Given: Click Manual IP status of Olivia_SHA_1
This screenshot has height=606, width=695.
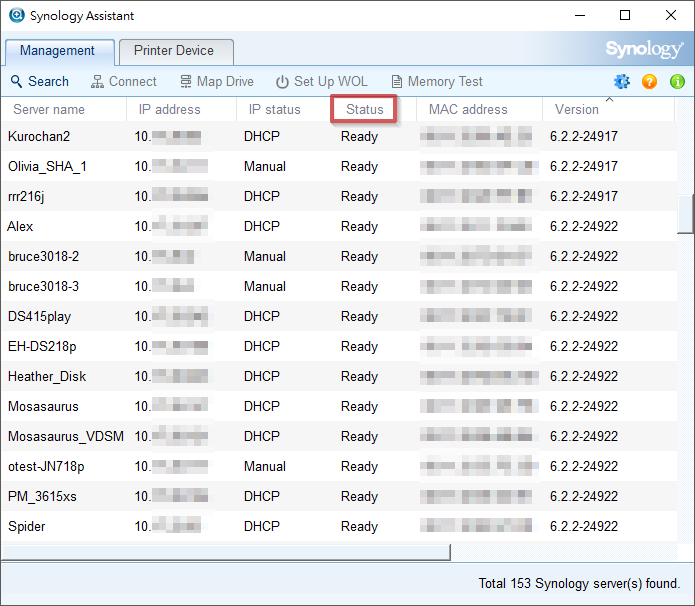Looking at the screenshot, I should [x=265, y=166].
